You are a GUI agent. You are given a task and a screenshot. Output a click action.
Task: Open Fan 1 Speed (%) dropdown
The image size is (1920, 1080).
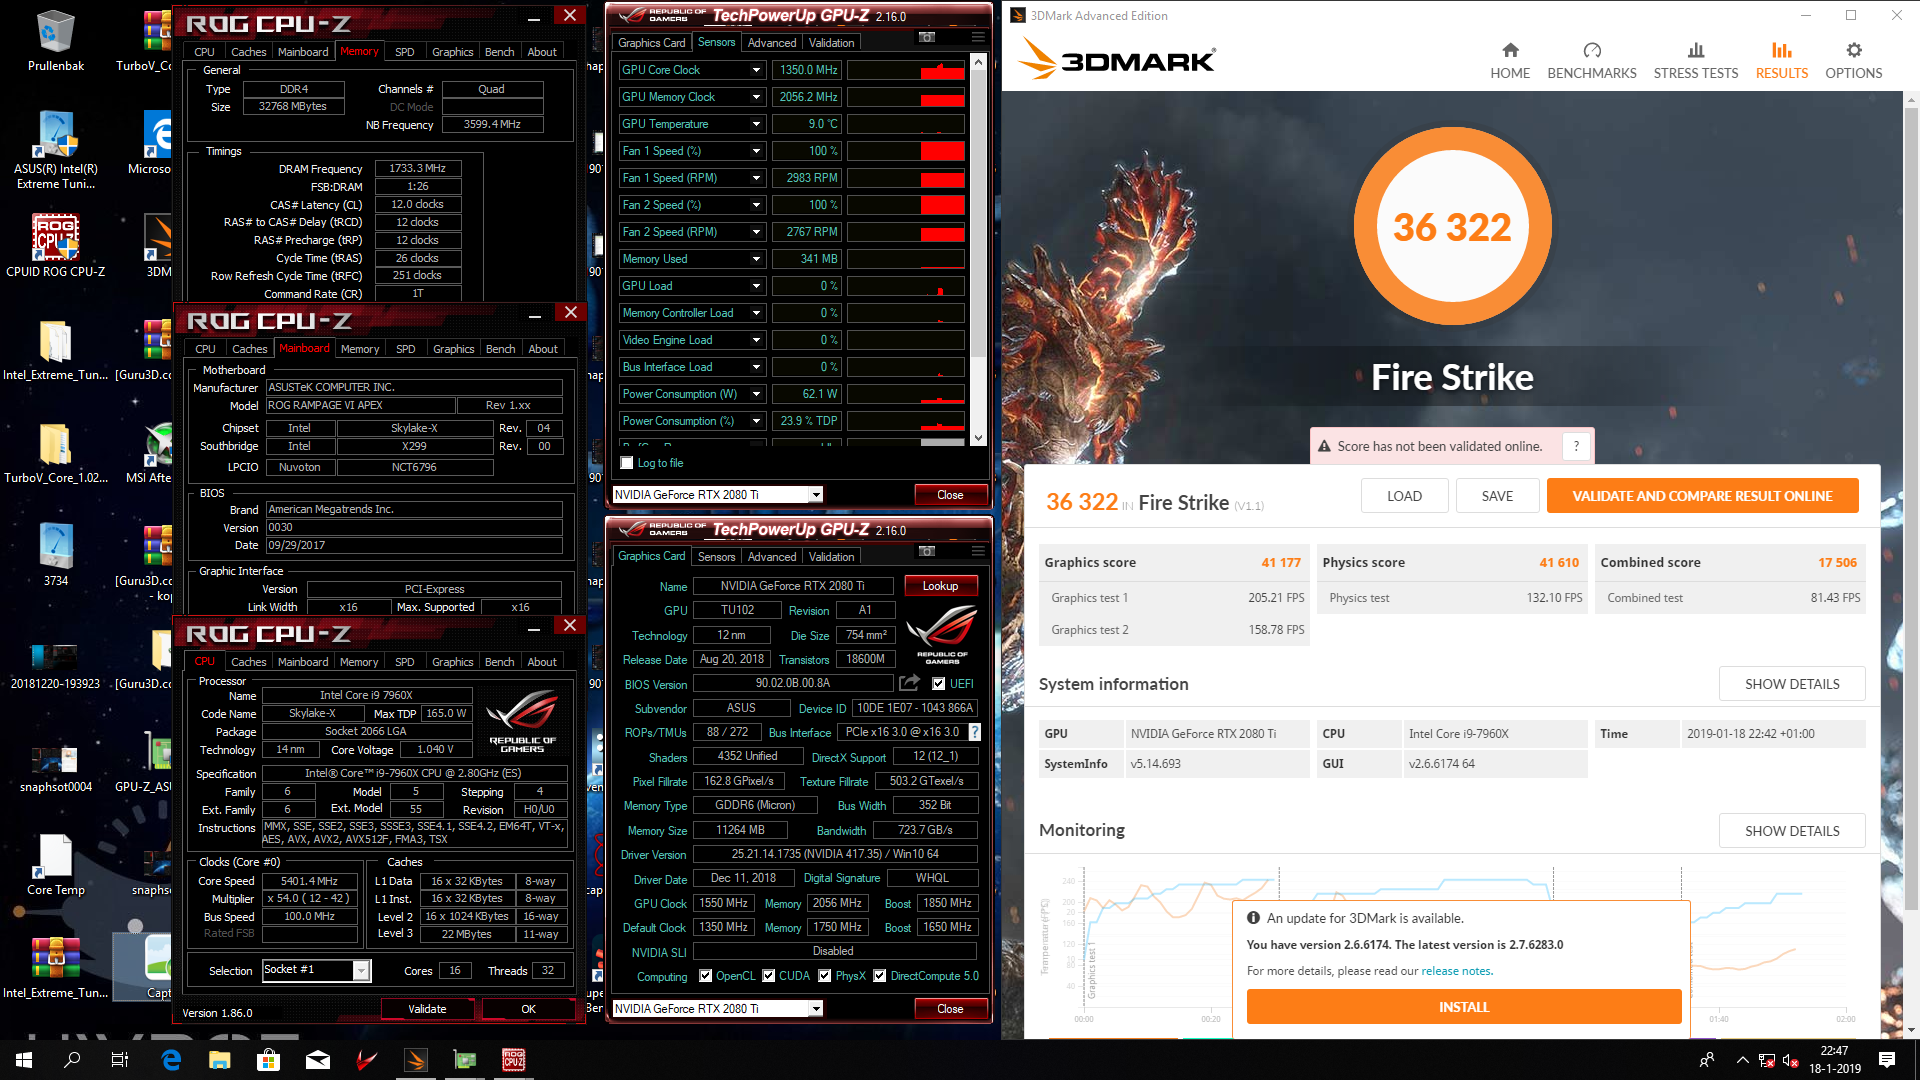click(756, 151)
